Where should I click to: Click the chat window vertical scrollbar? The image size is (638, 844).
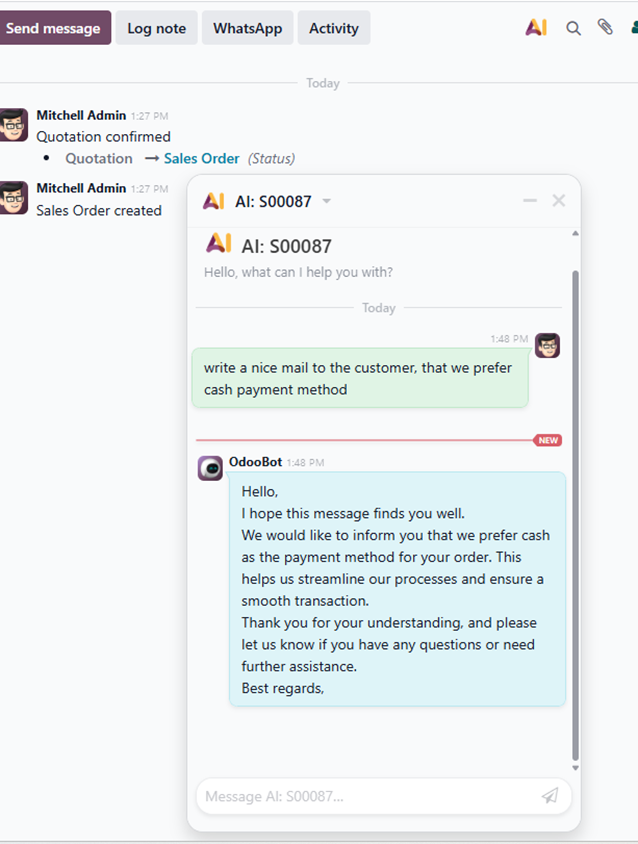[x=575, y=500]
